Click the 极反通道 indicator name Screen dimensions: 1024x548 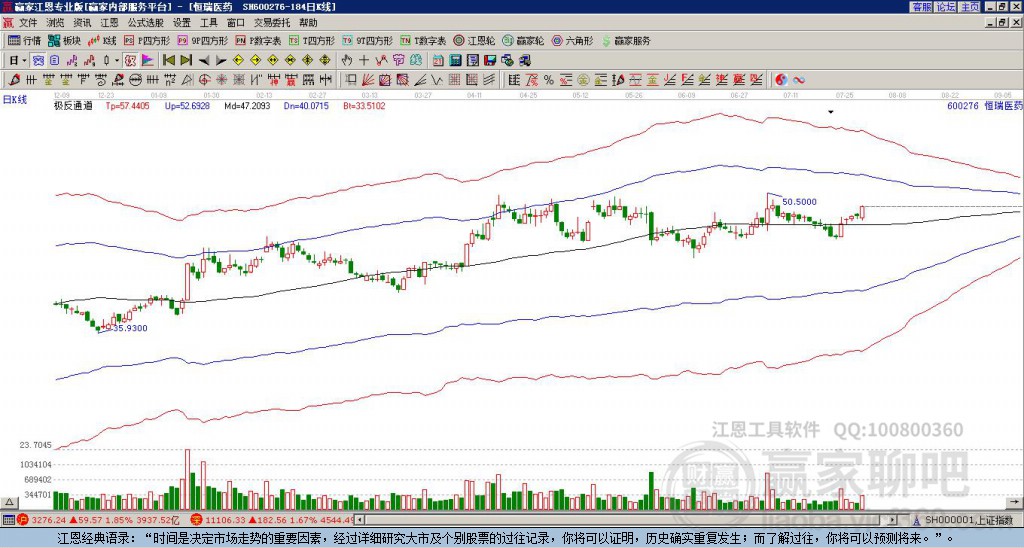[73, 105]
